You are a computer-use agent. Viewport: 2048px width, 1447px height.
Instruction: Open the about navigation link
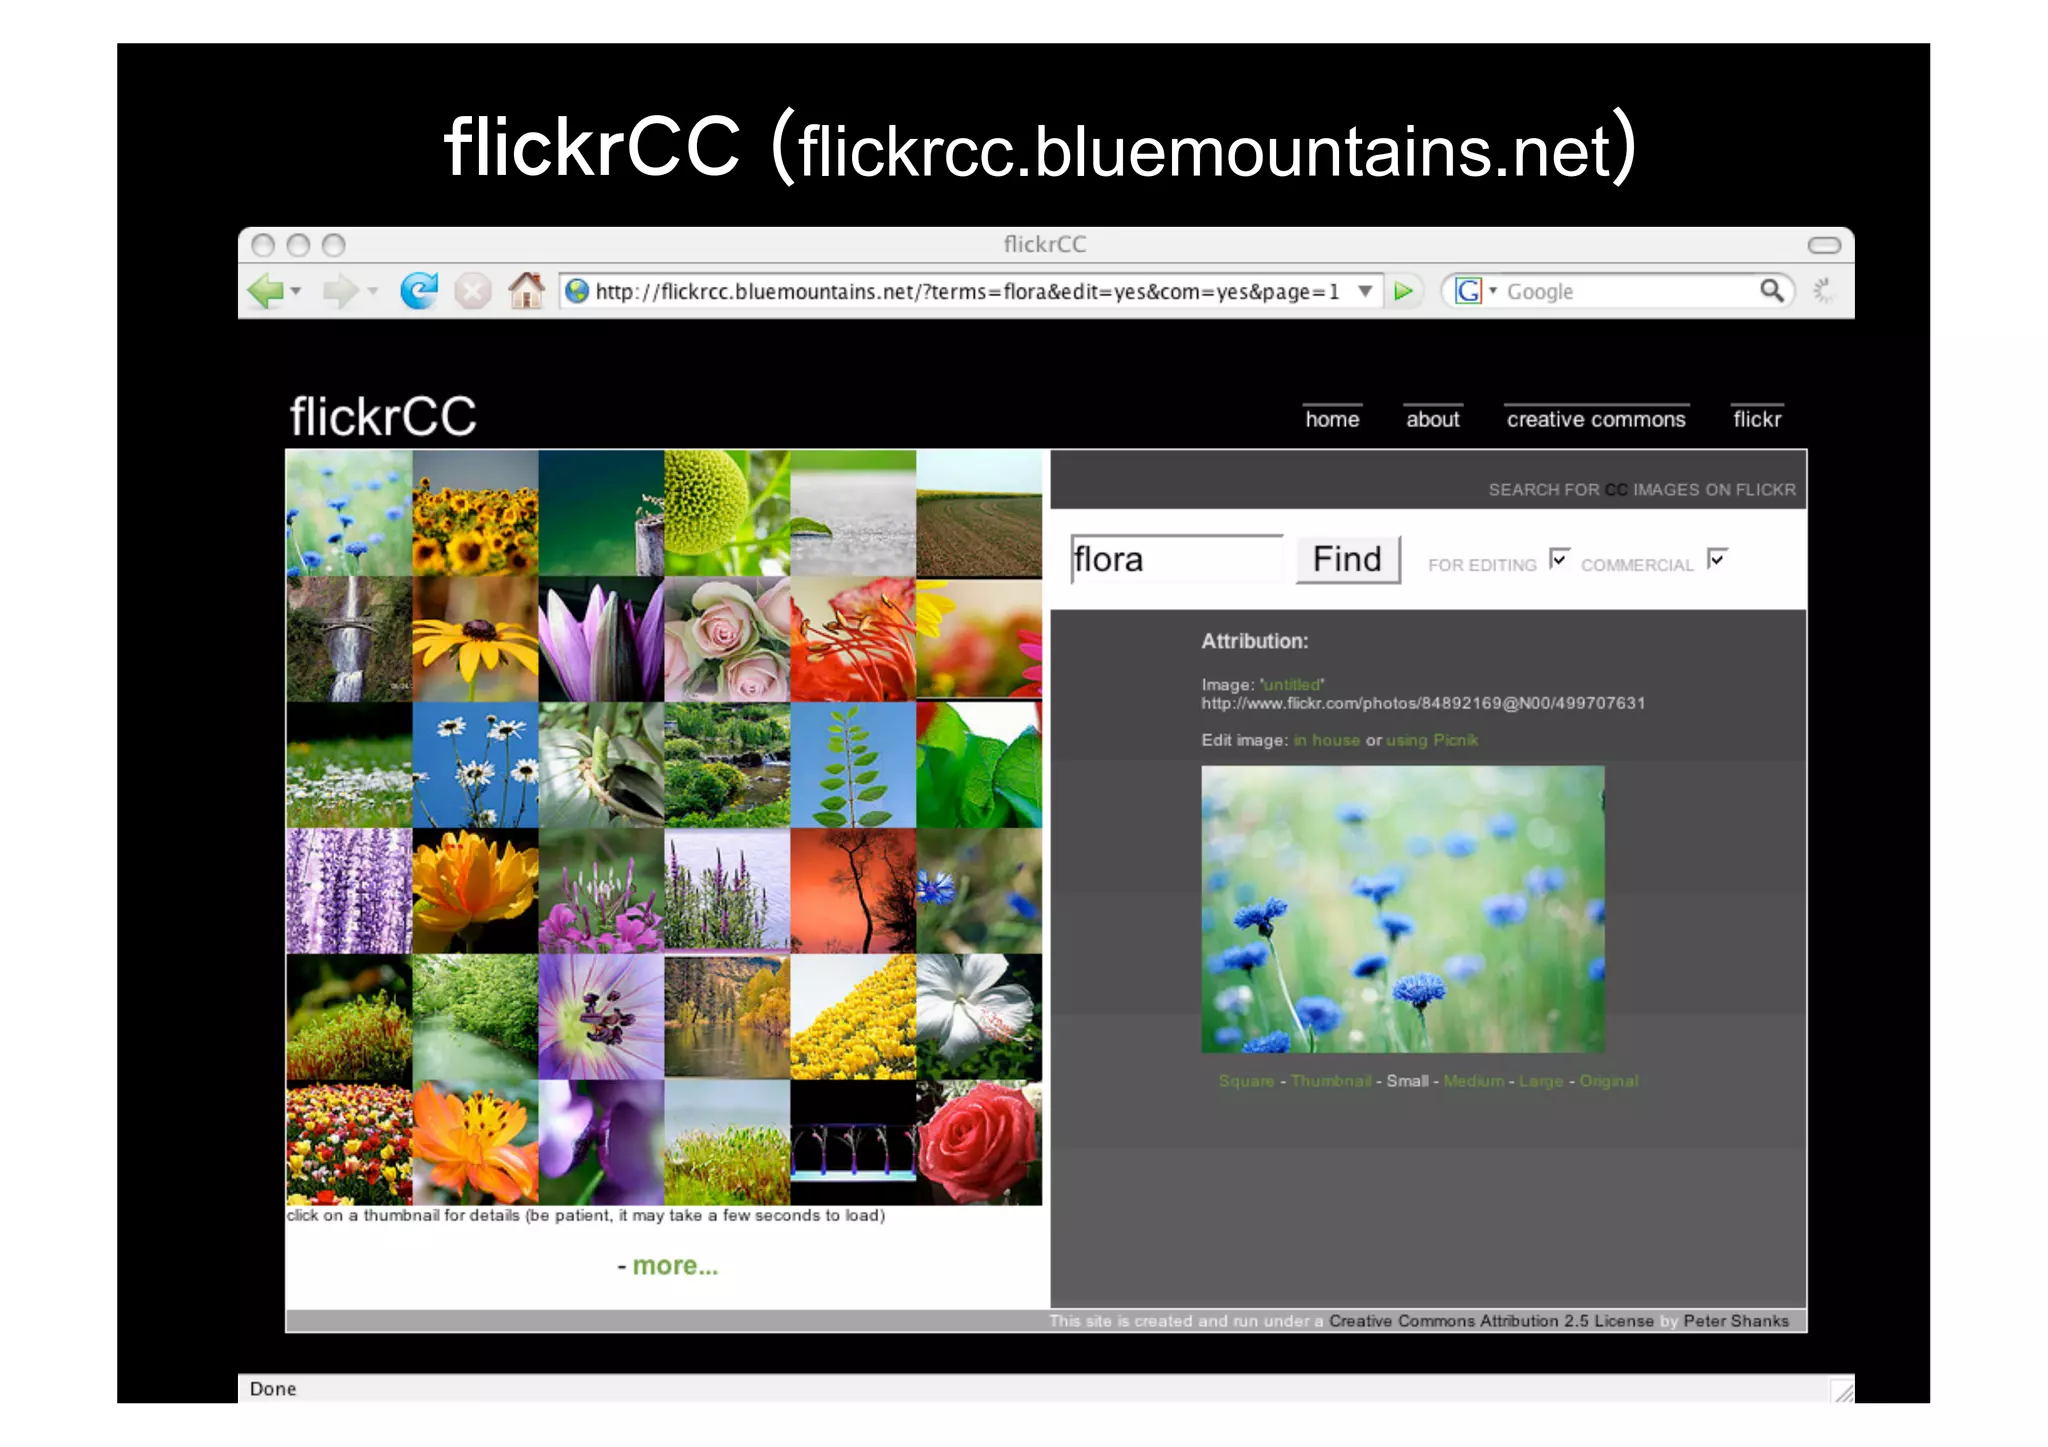point(1433,419)
